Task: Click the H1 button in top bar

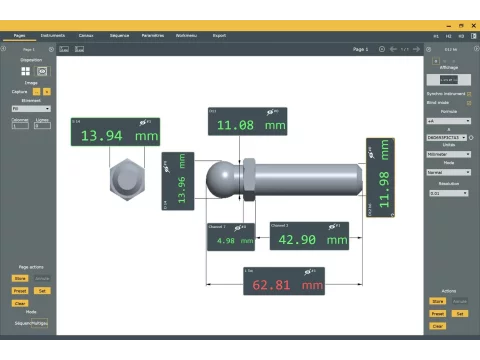Action: tap(436, 36)
